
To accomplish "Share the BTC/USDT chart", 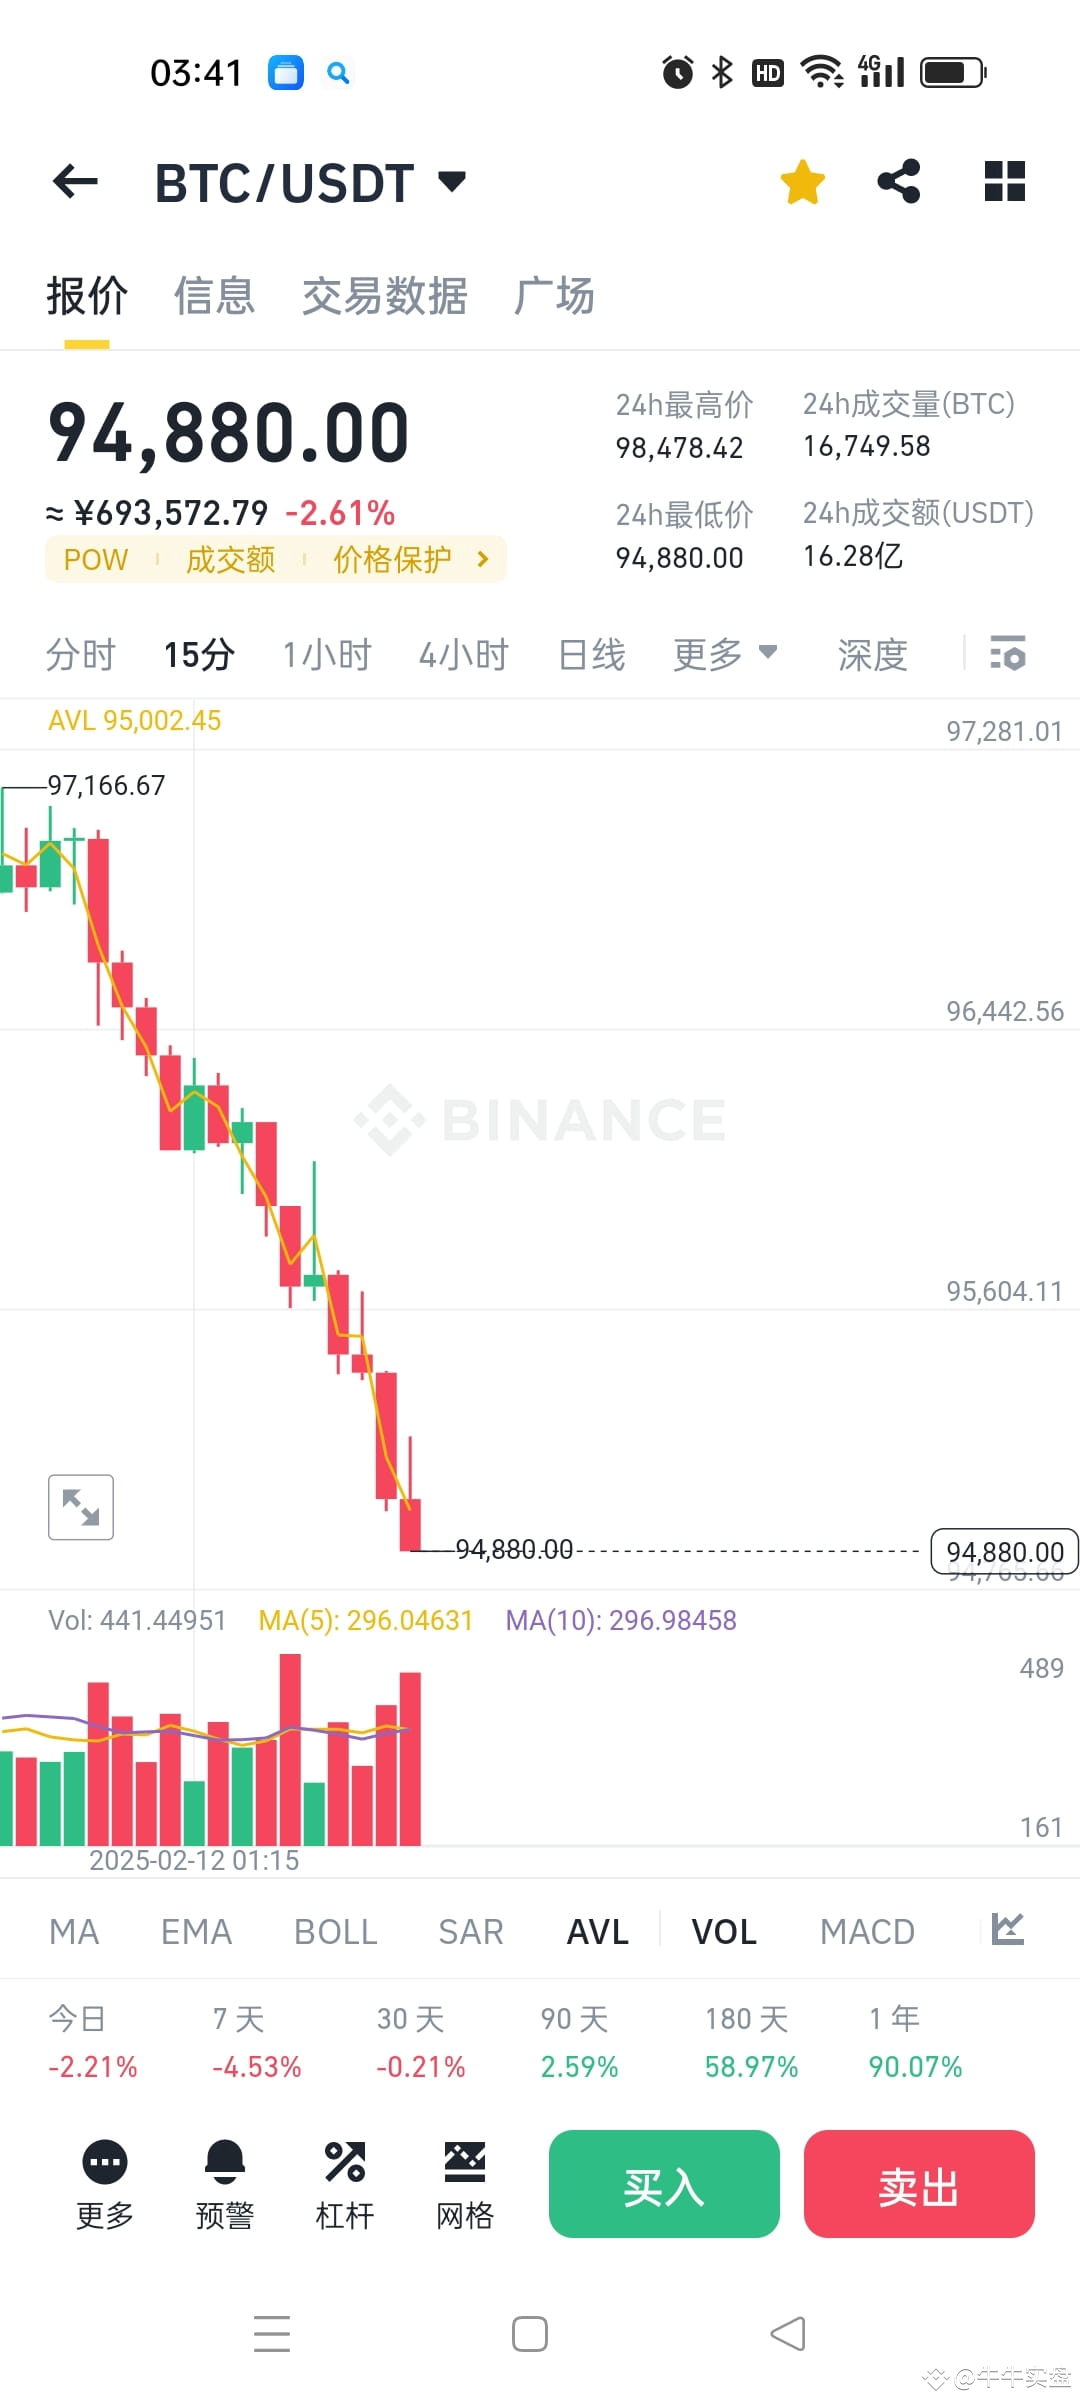I will pyautogui.click(x=898, y=180).
